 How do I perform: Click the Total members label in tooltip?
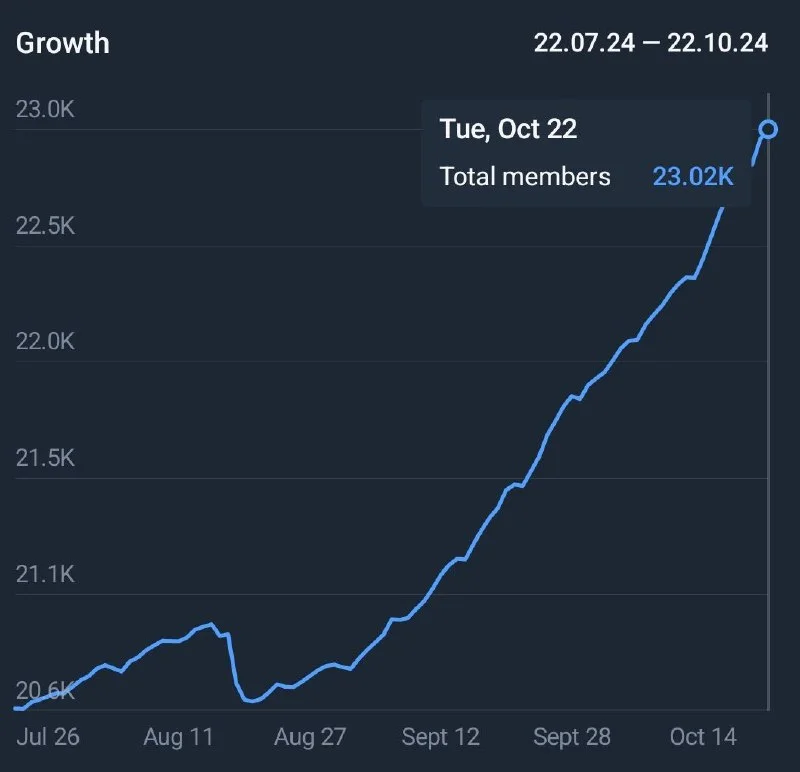525,177
